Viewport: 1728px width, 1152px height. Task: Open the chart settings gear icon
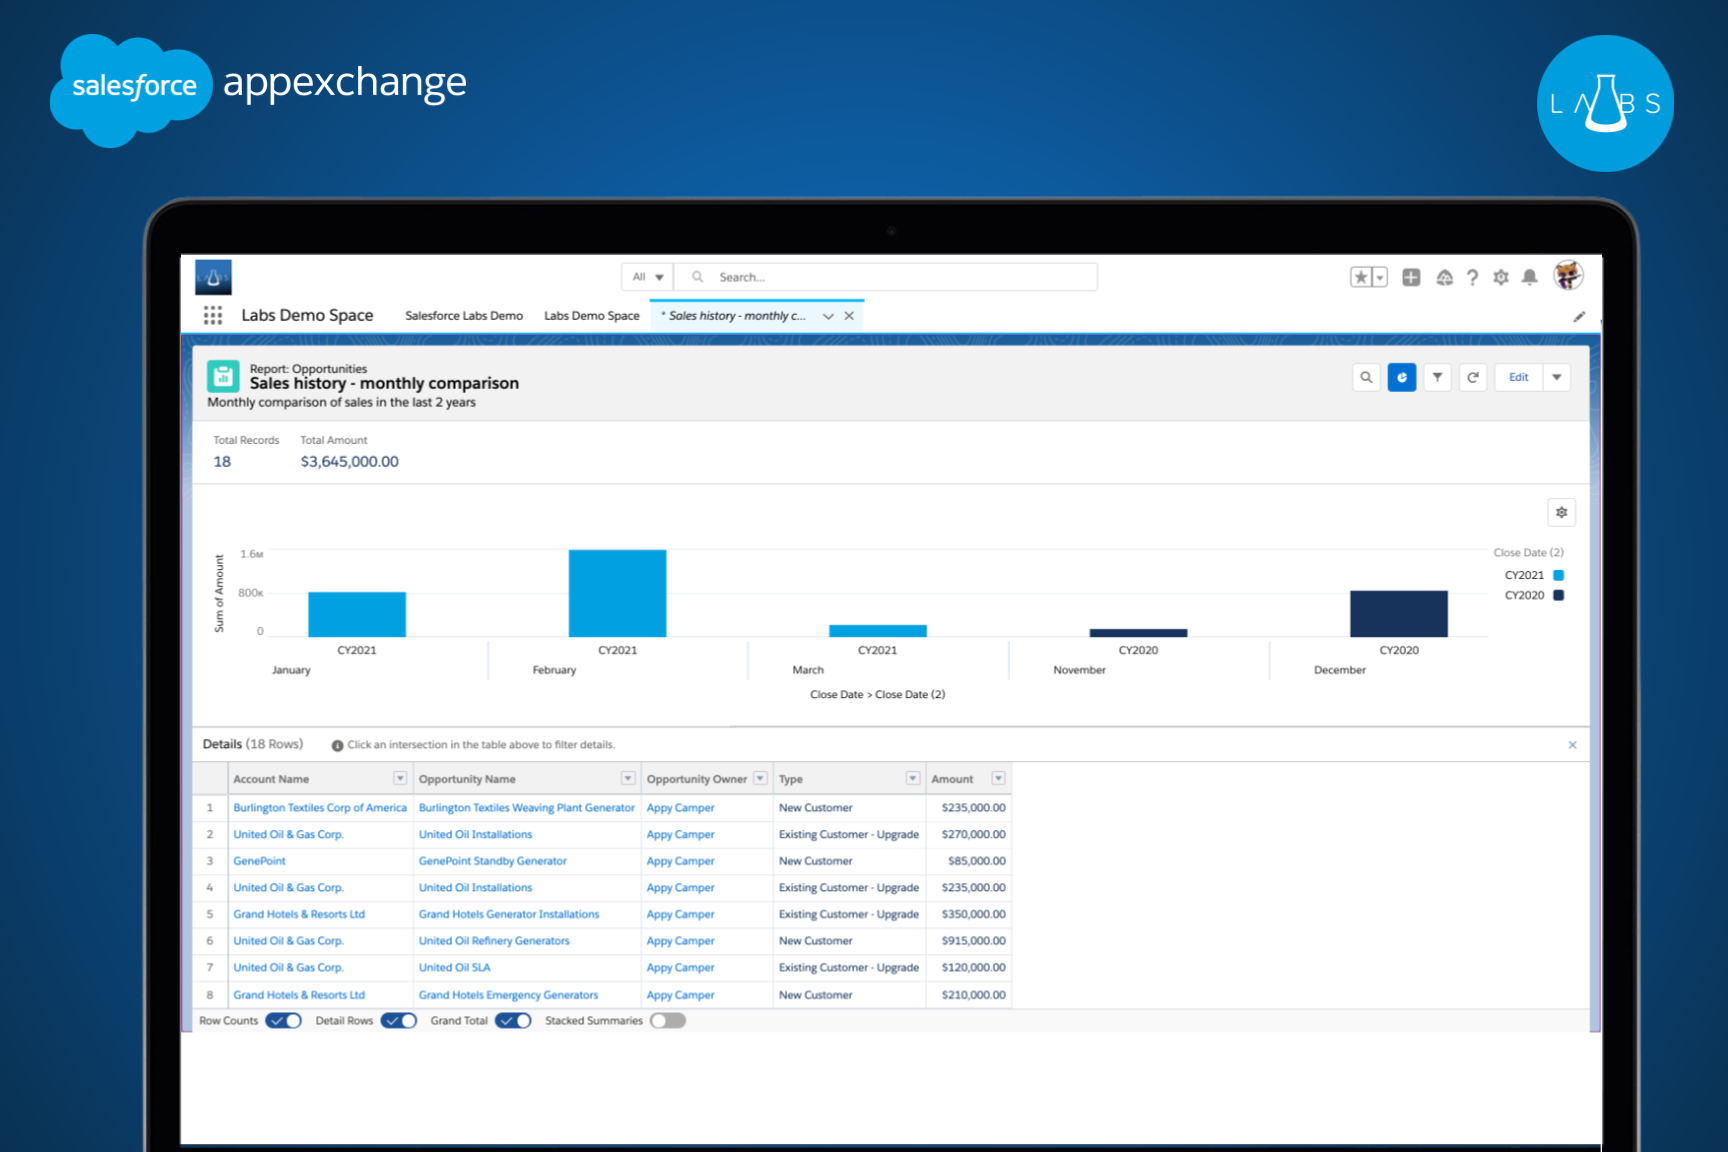click(x=1561, y=512)
